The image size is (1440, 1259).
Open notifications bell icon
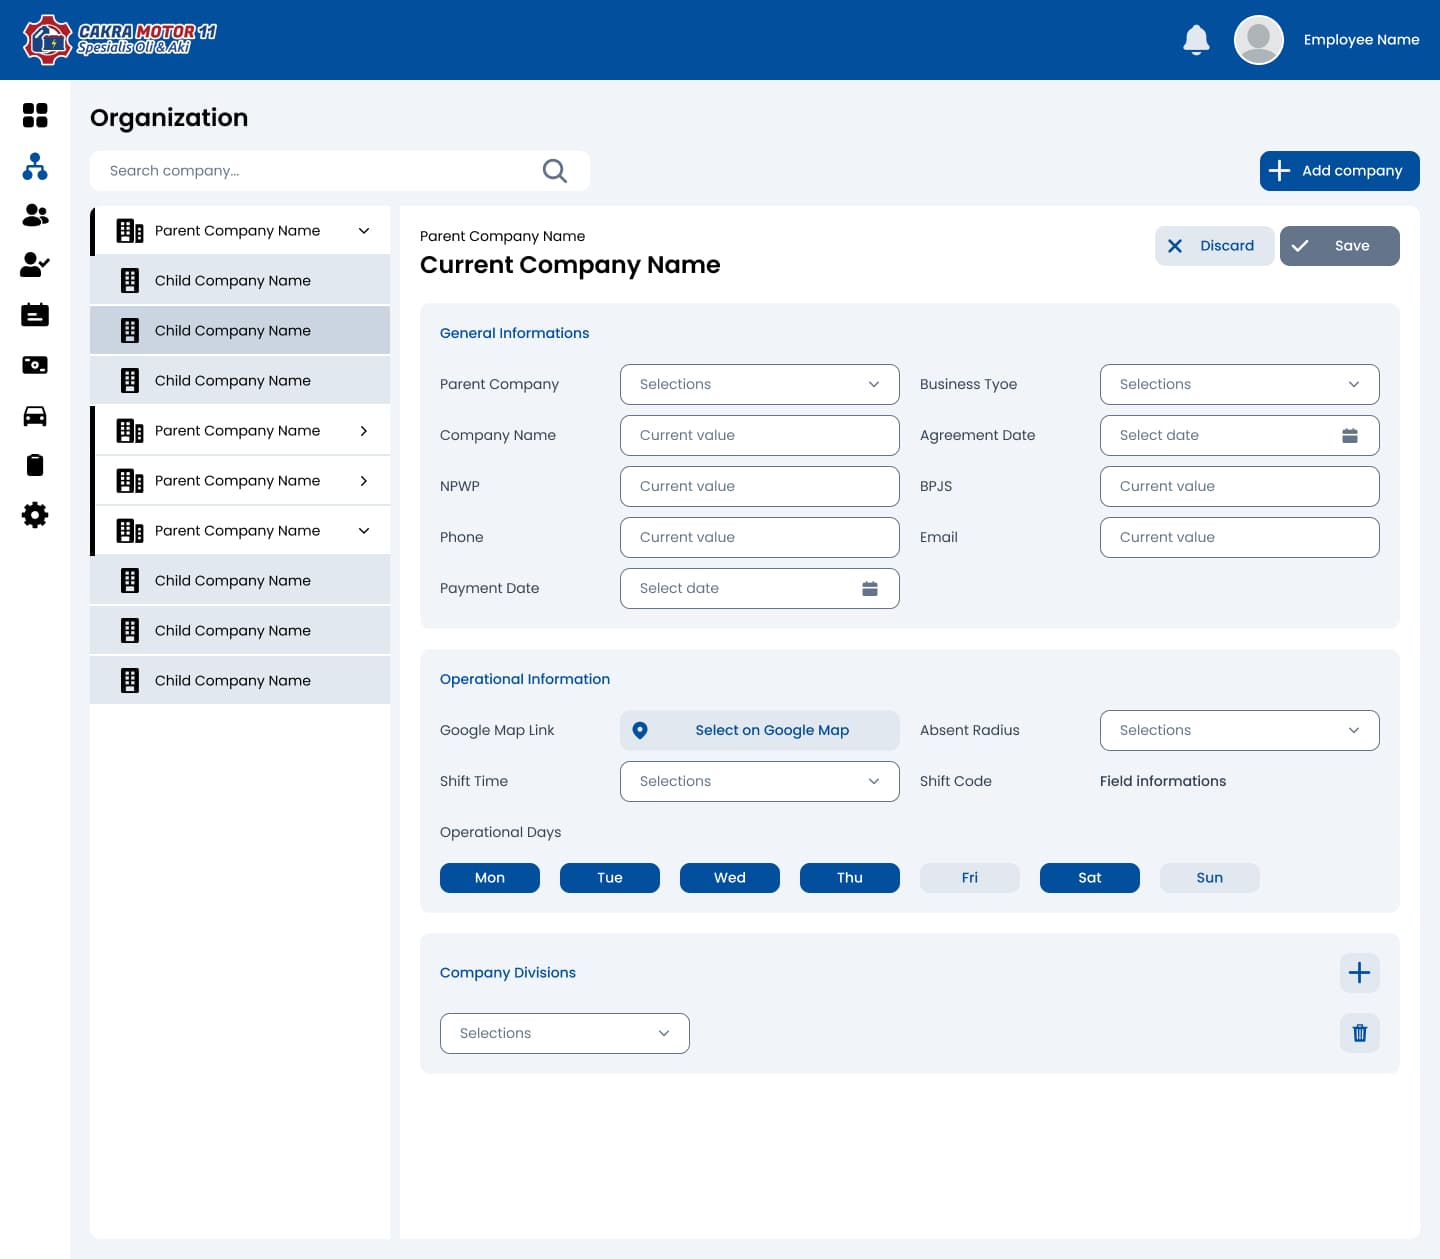coord(1196,40)
